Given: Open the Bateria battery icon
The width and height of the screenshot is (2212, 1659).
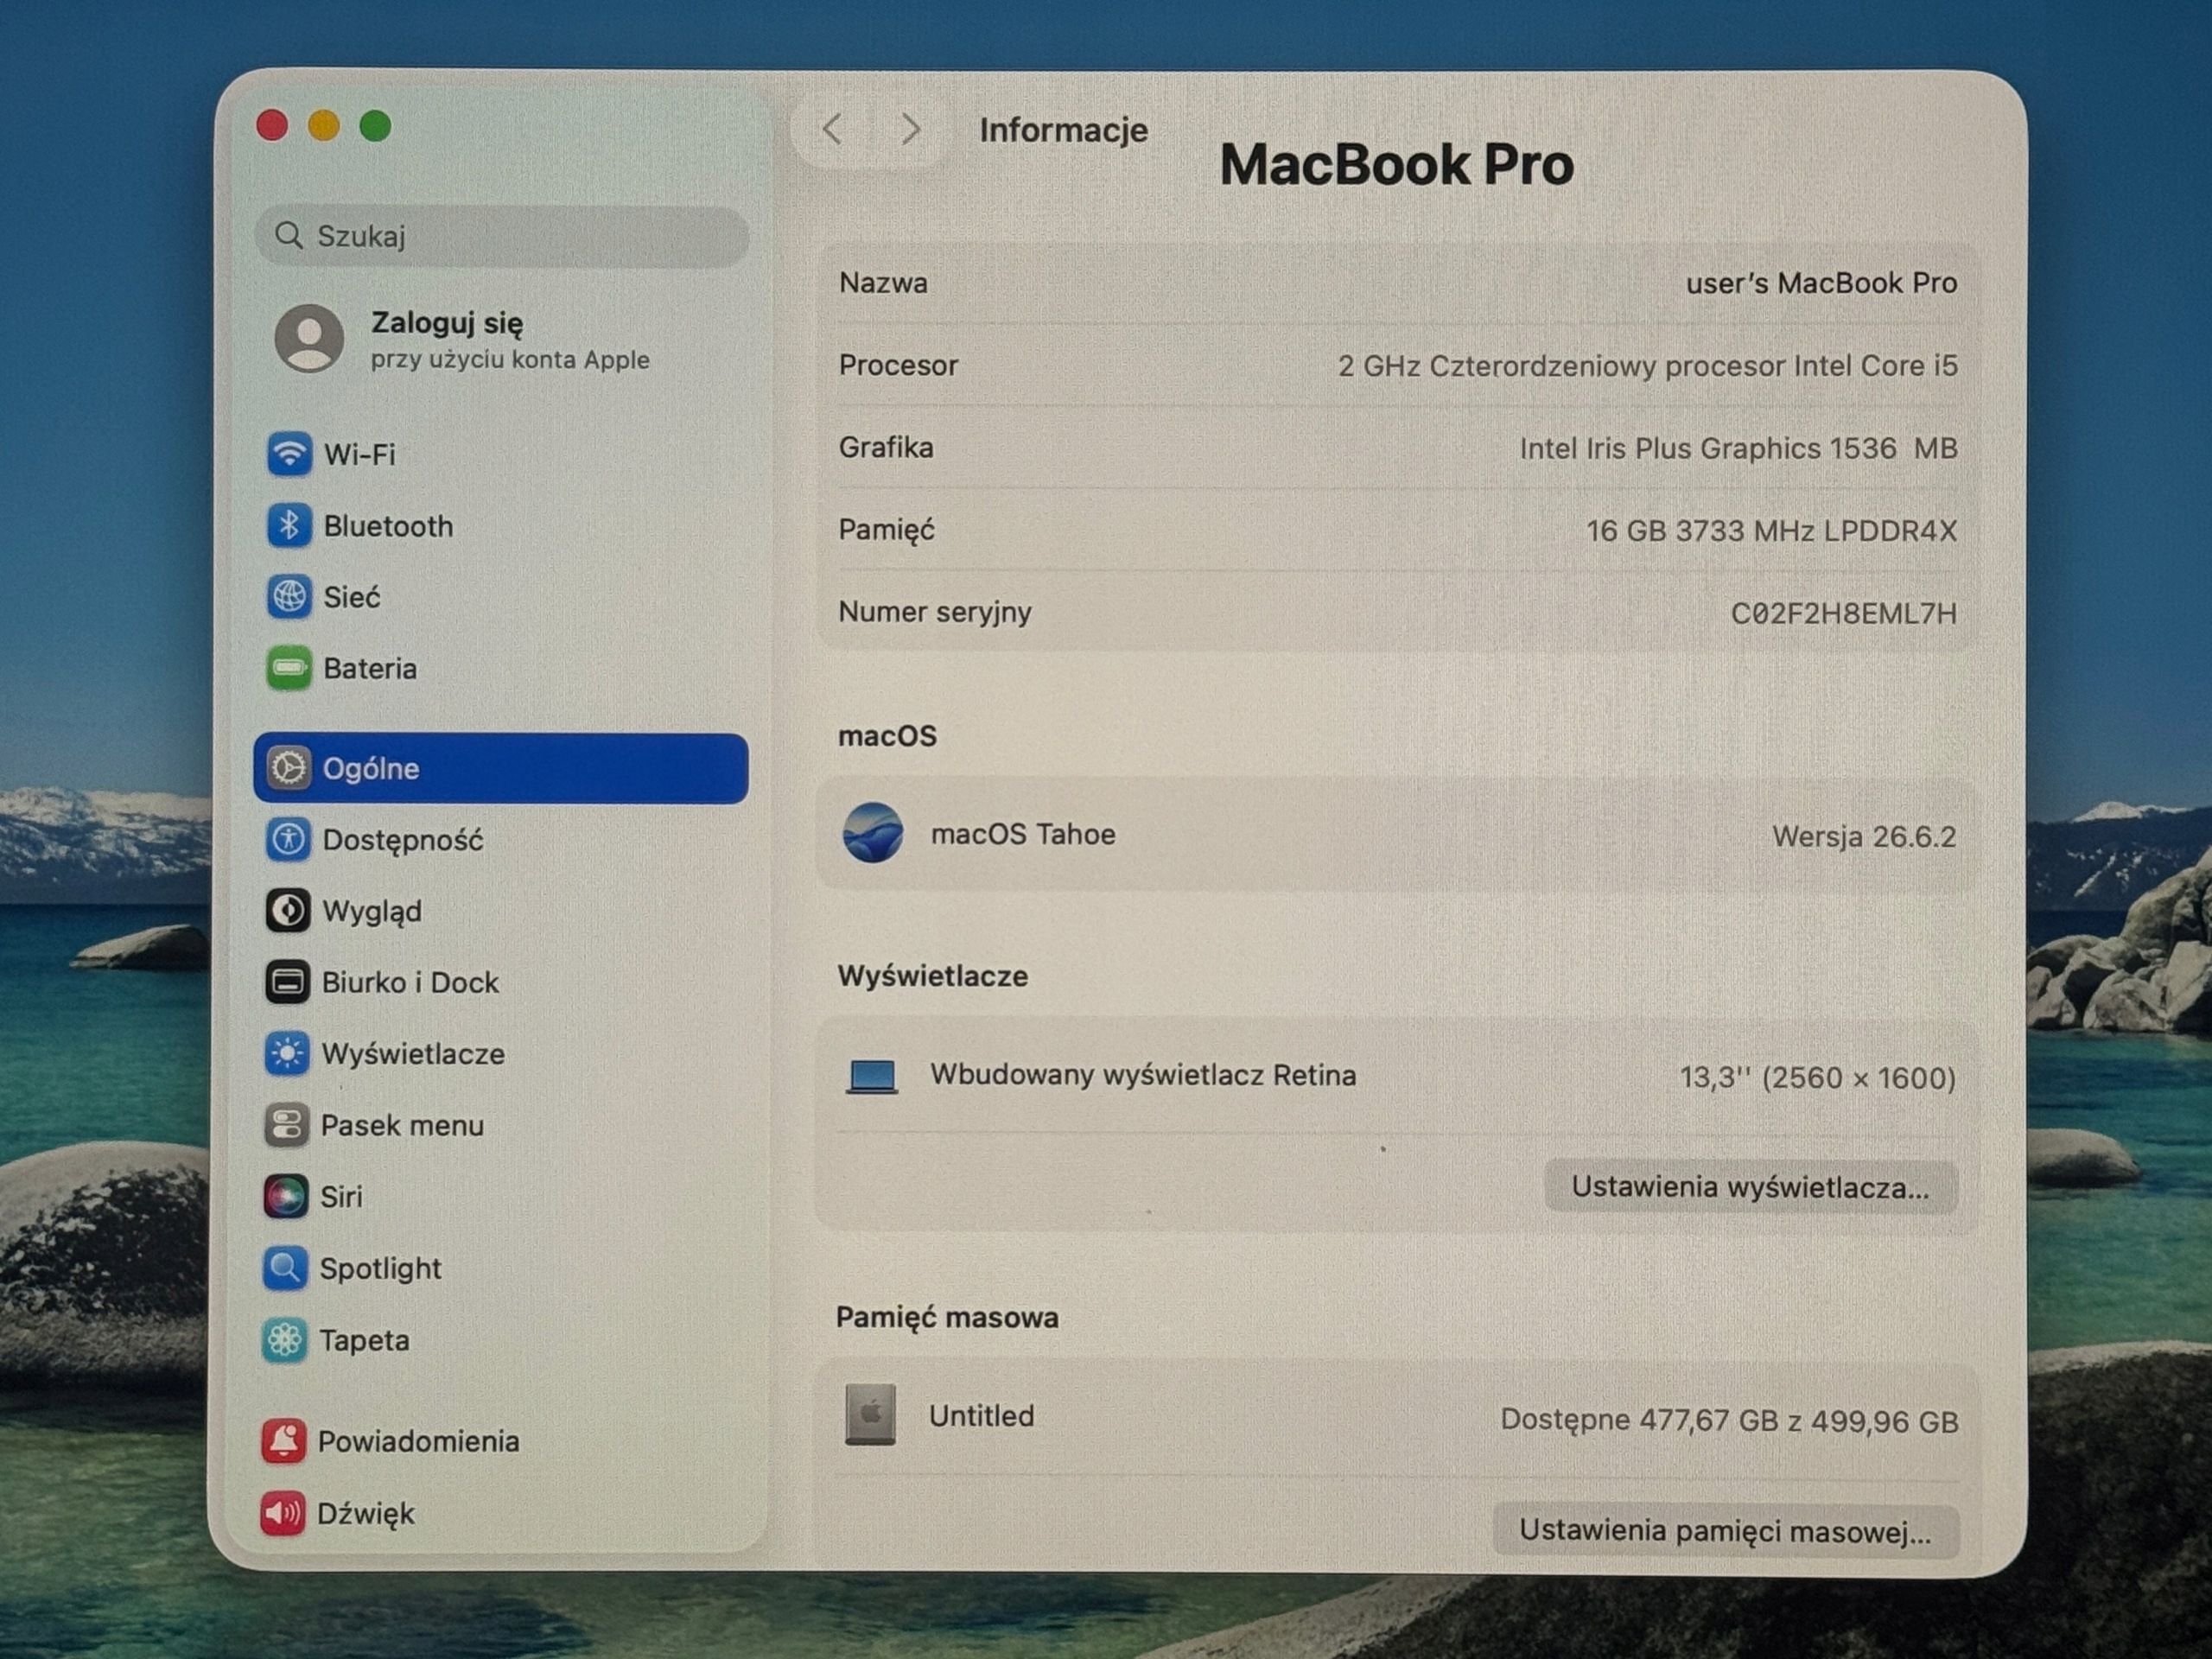Looking at the screenshot, I should pos(289,668).
